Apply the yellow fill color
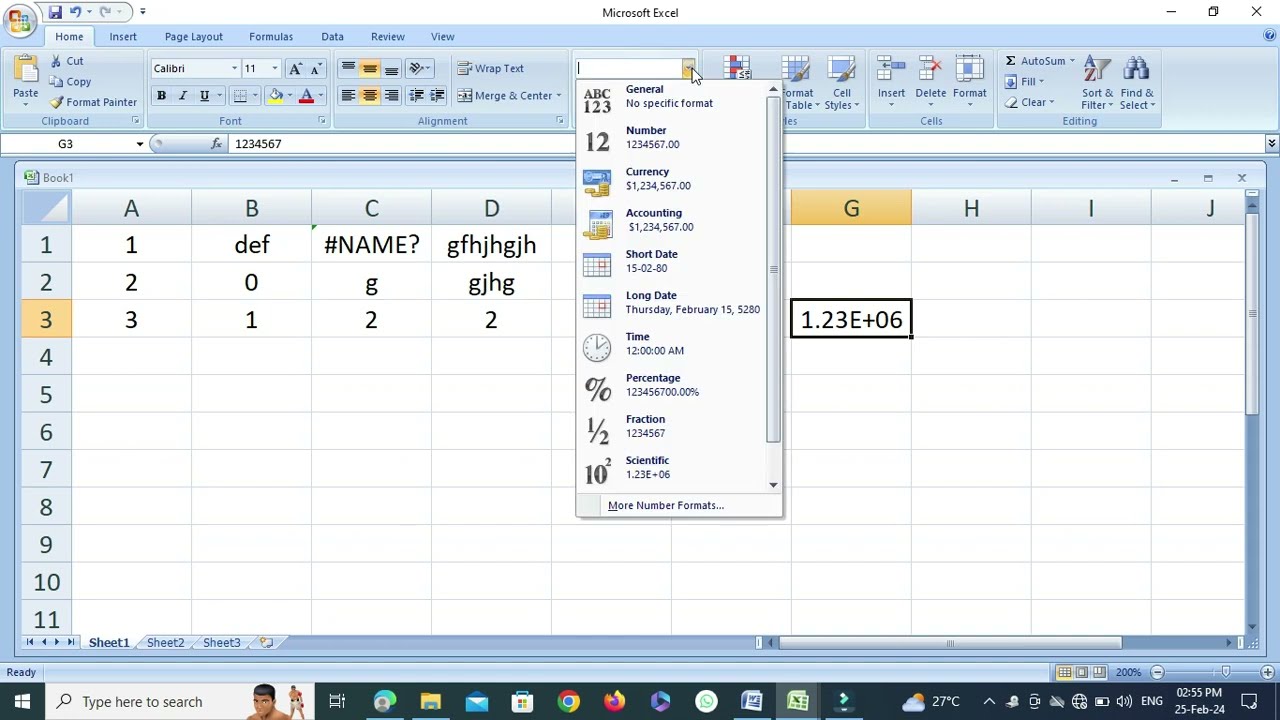The image size is (1280, 720). point(275,96)
